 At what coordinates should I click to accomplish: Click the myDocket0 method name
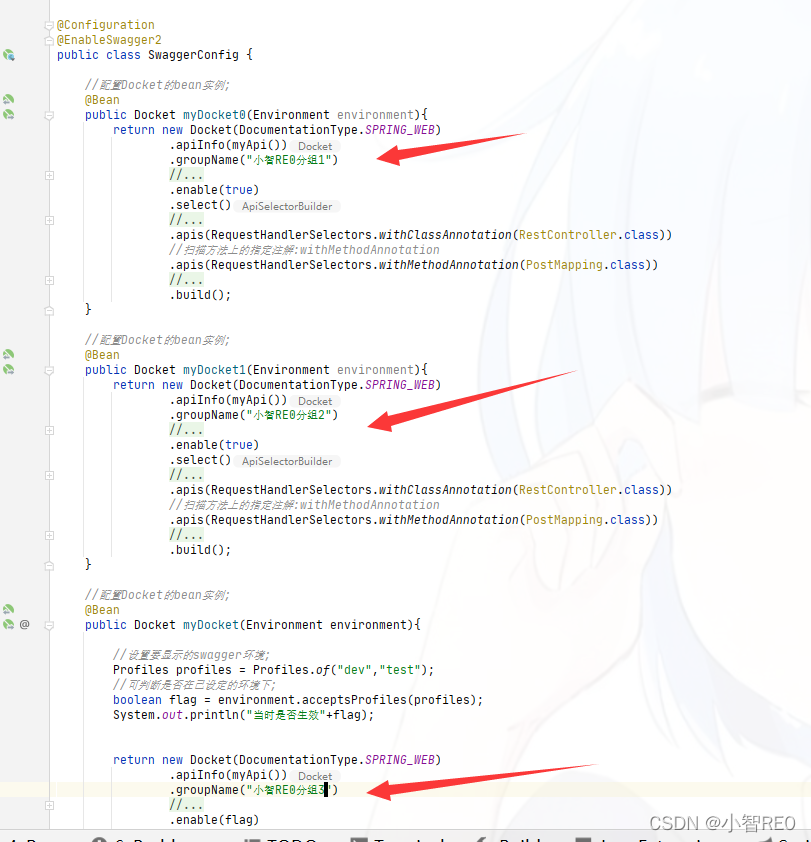(214, 114)
